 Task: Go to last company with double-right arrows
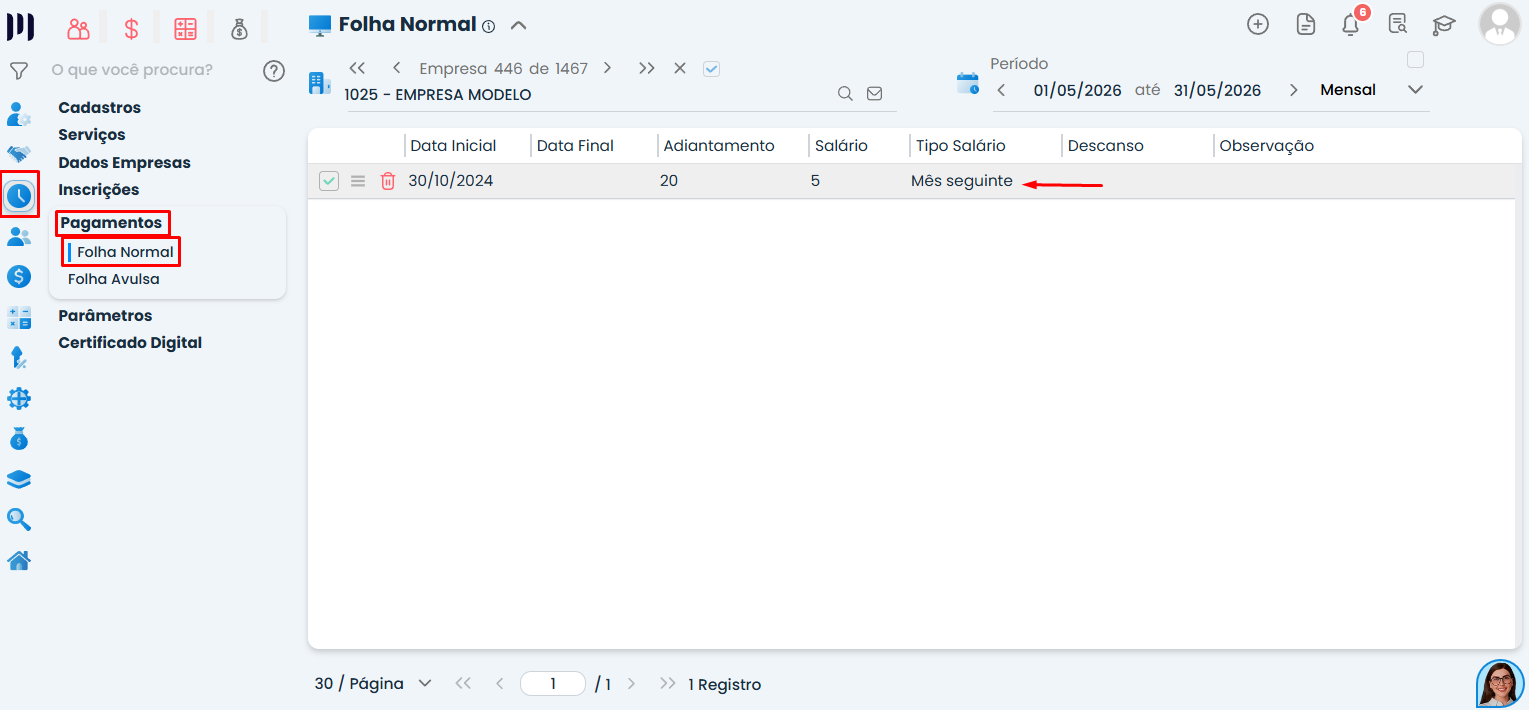point(647,68)
